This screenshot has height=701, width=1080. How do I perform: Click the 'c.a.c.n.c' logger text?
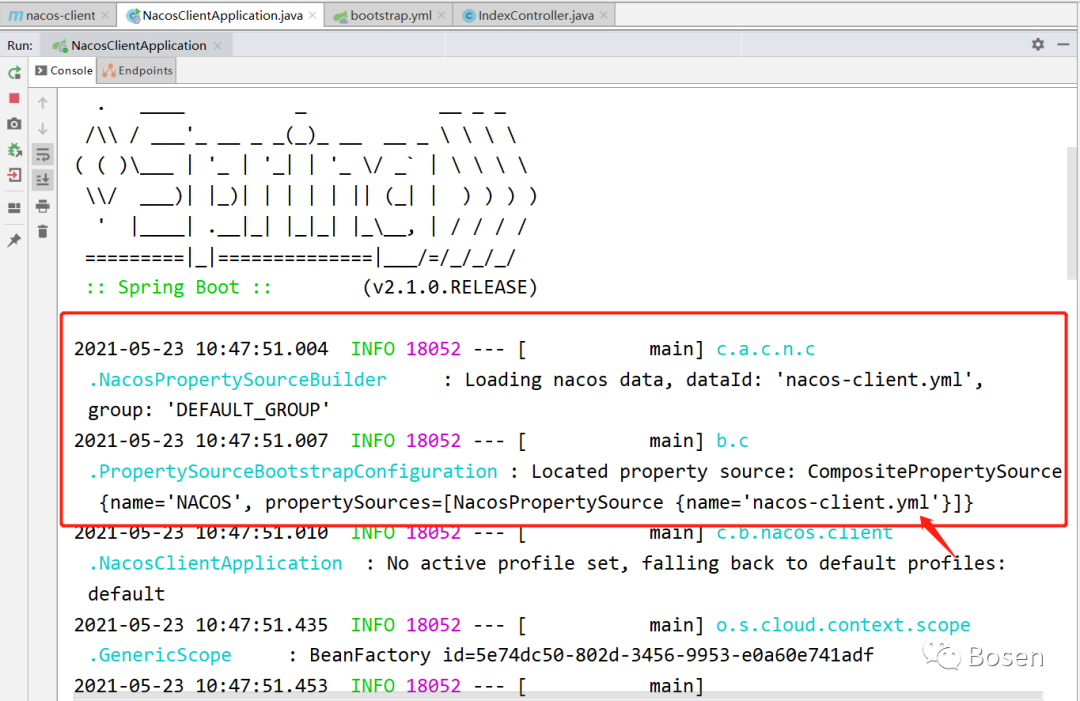coord(765,349)
